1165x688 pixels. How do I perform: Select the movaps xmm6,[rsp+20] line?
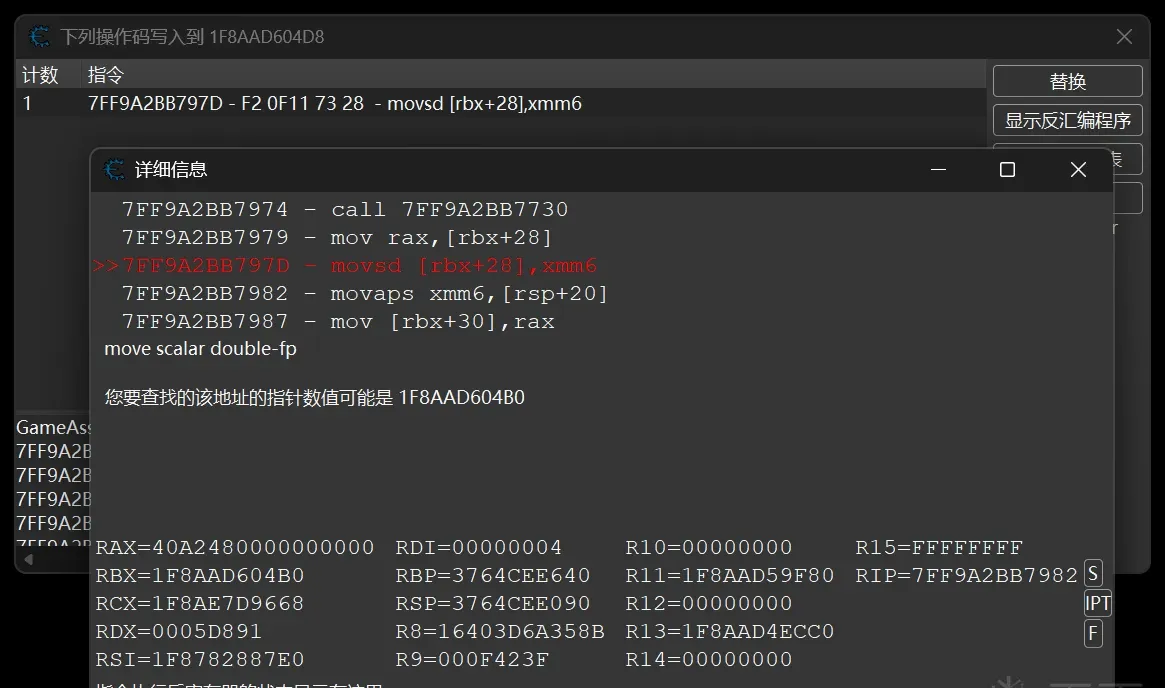(x=365, y=294)
